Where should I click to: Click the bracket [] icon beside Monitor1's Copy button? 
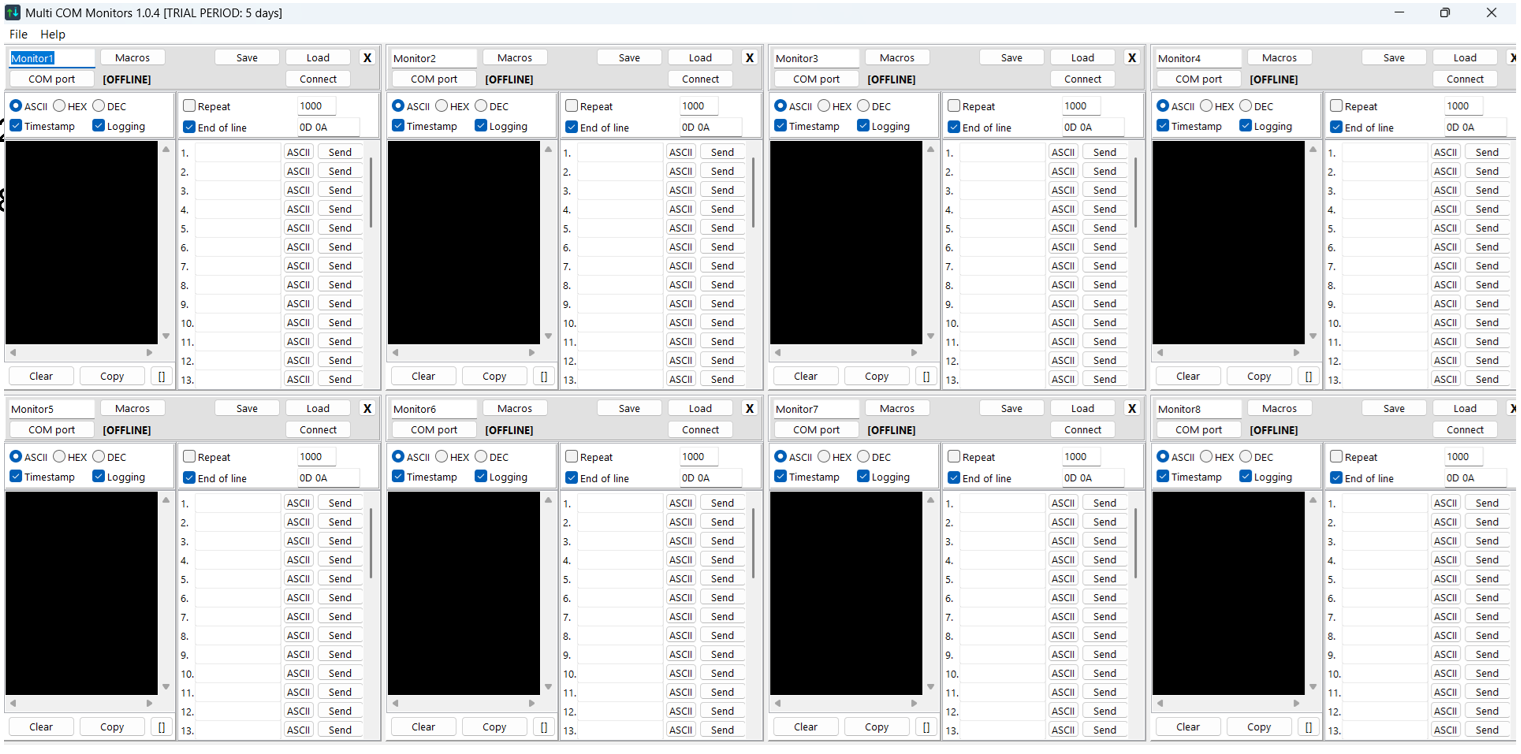[162, 375]
